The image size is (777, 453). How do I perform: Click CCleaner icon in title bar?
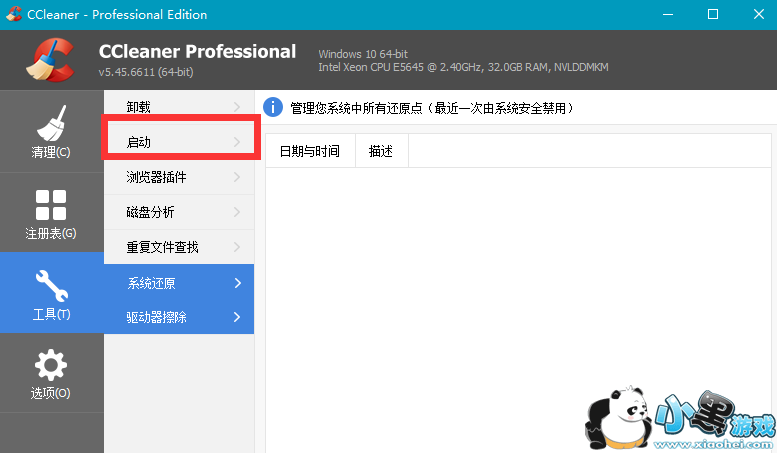[x=13, y=14]
